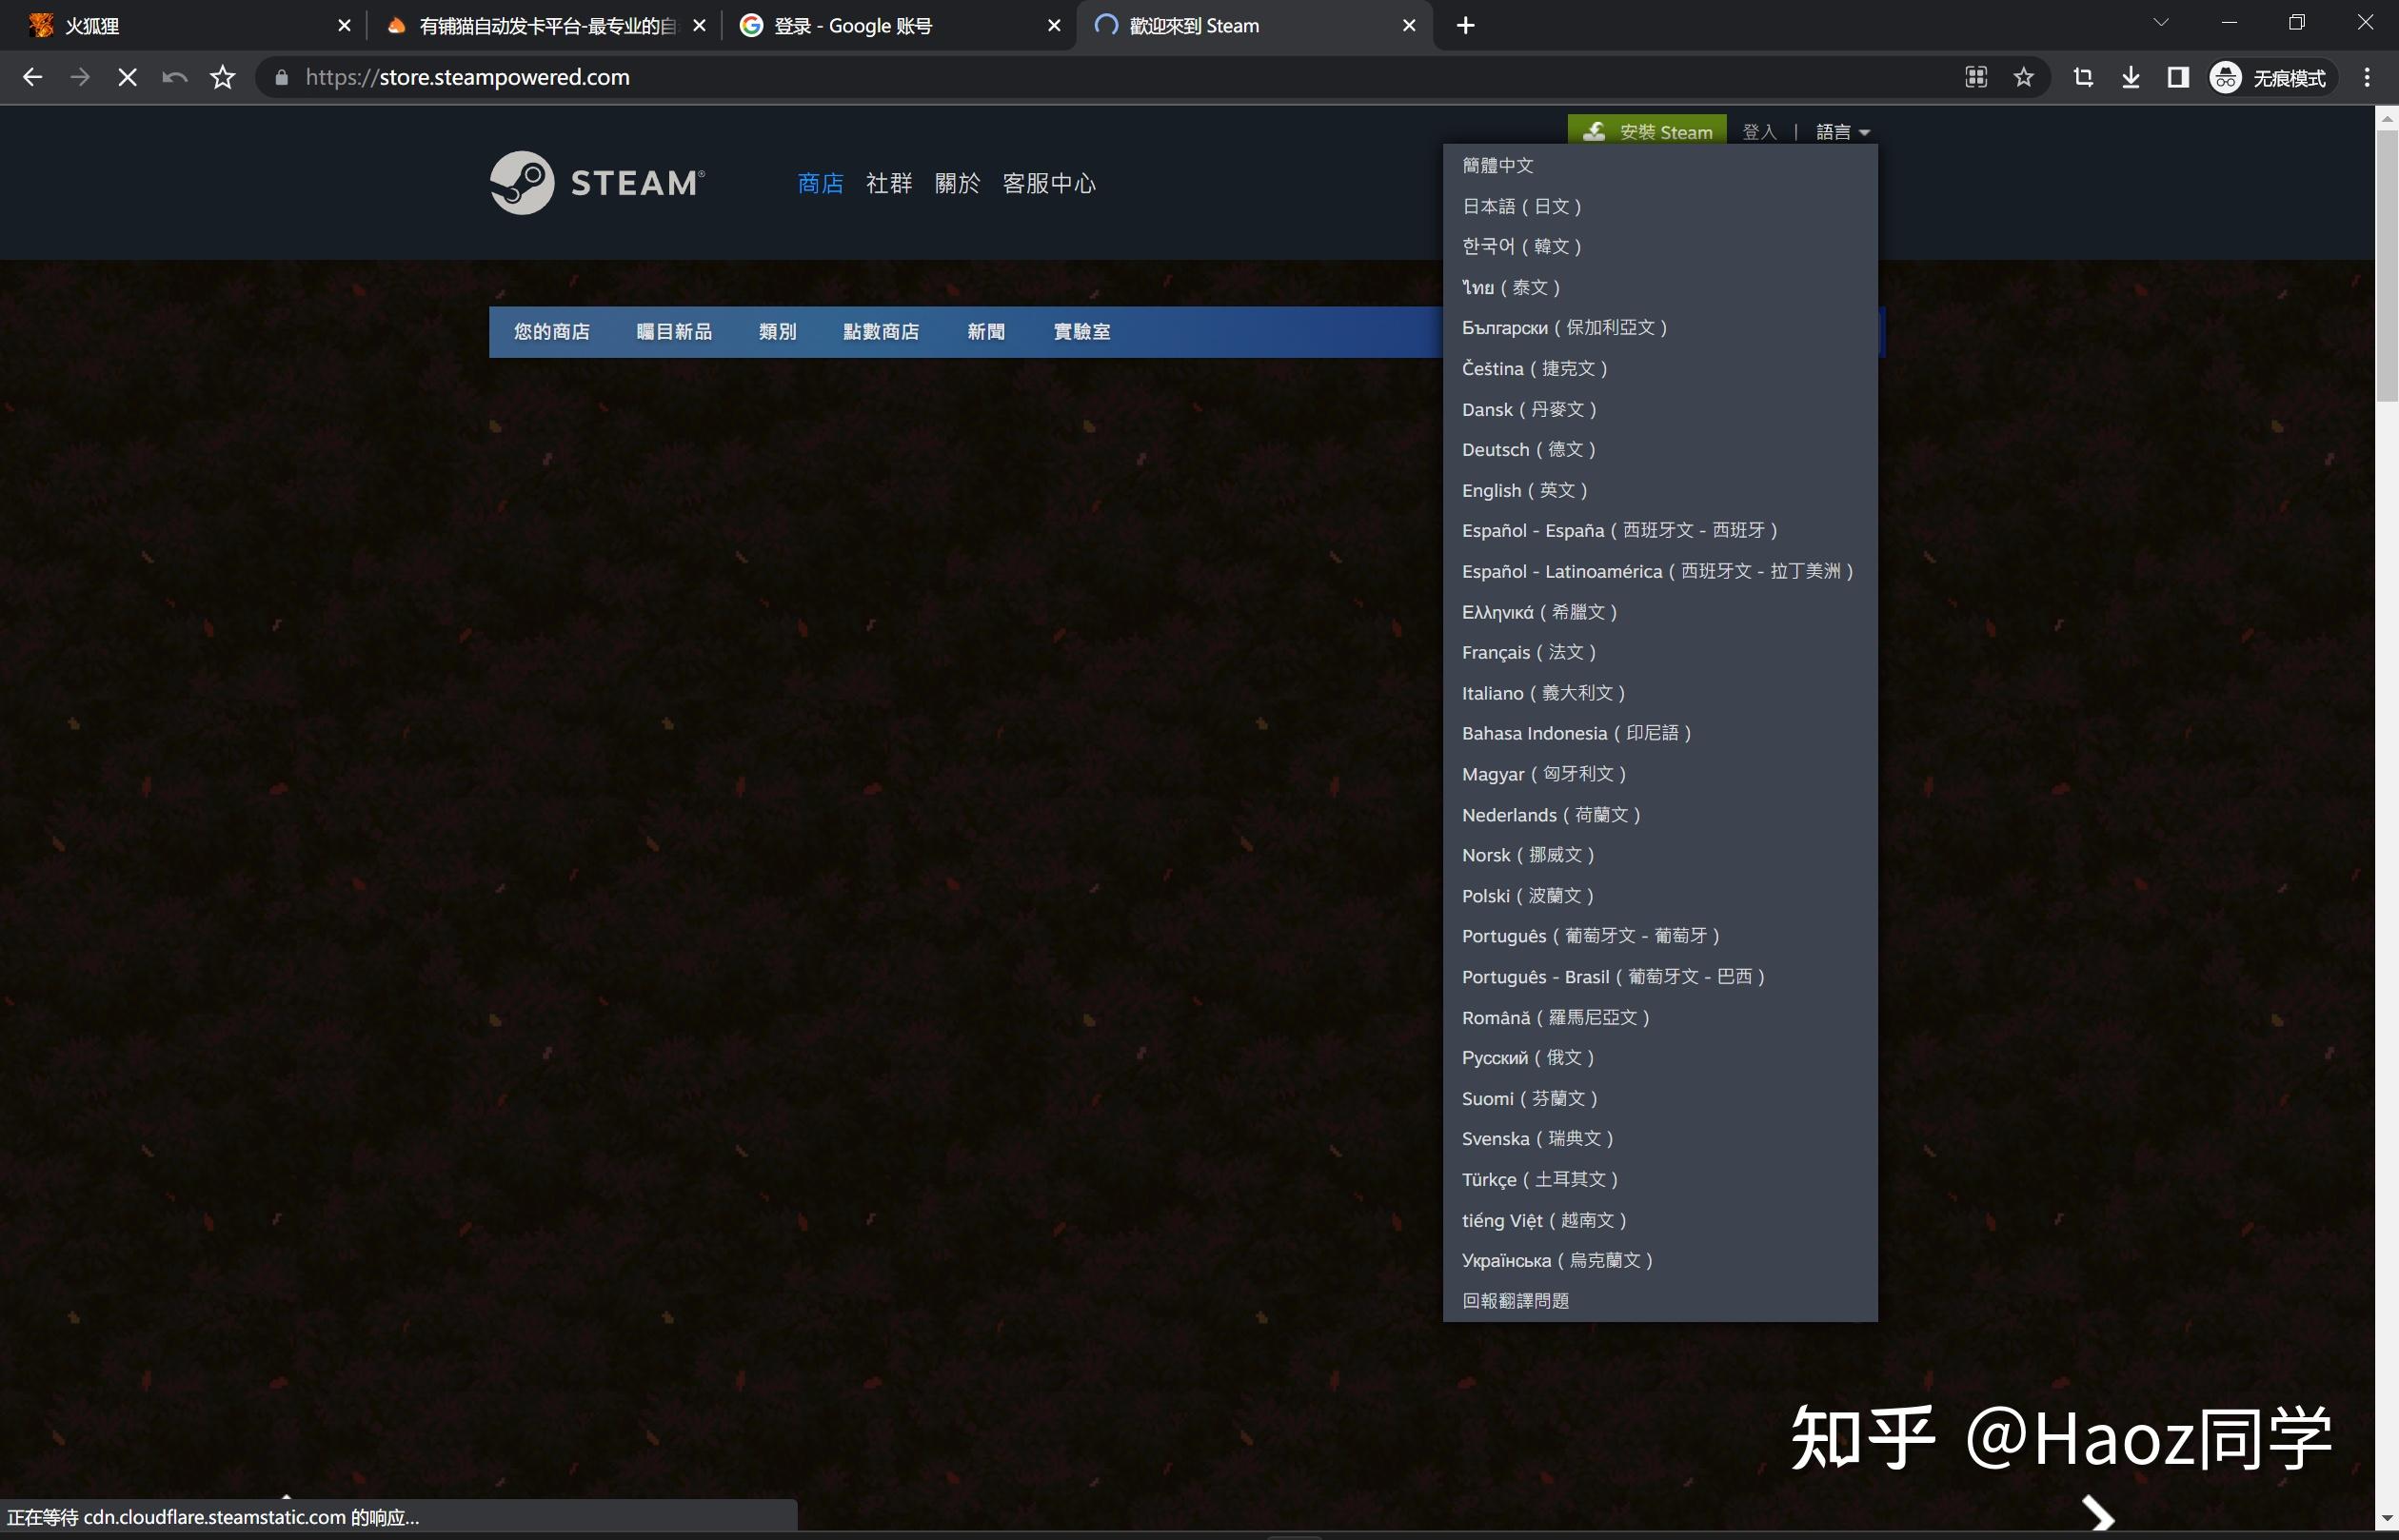Choose 簡體中文 language option

pos(1497,165)
